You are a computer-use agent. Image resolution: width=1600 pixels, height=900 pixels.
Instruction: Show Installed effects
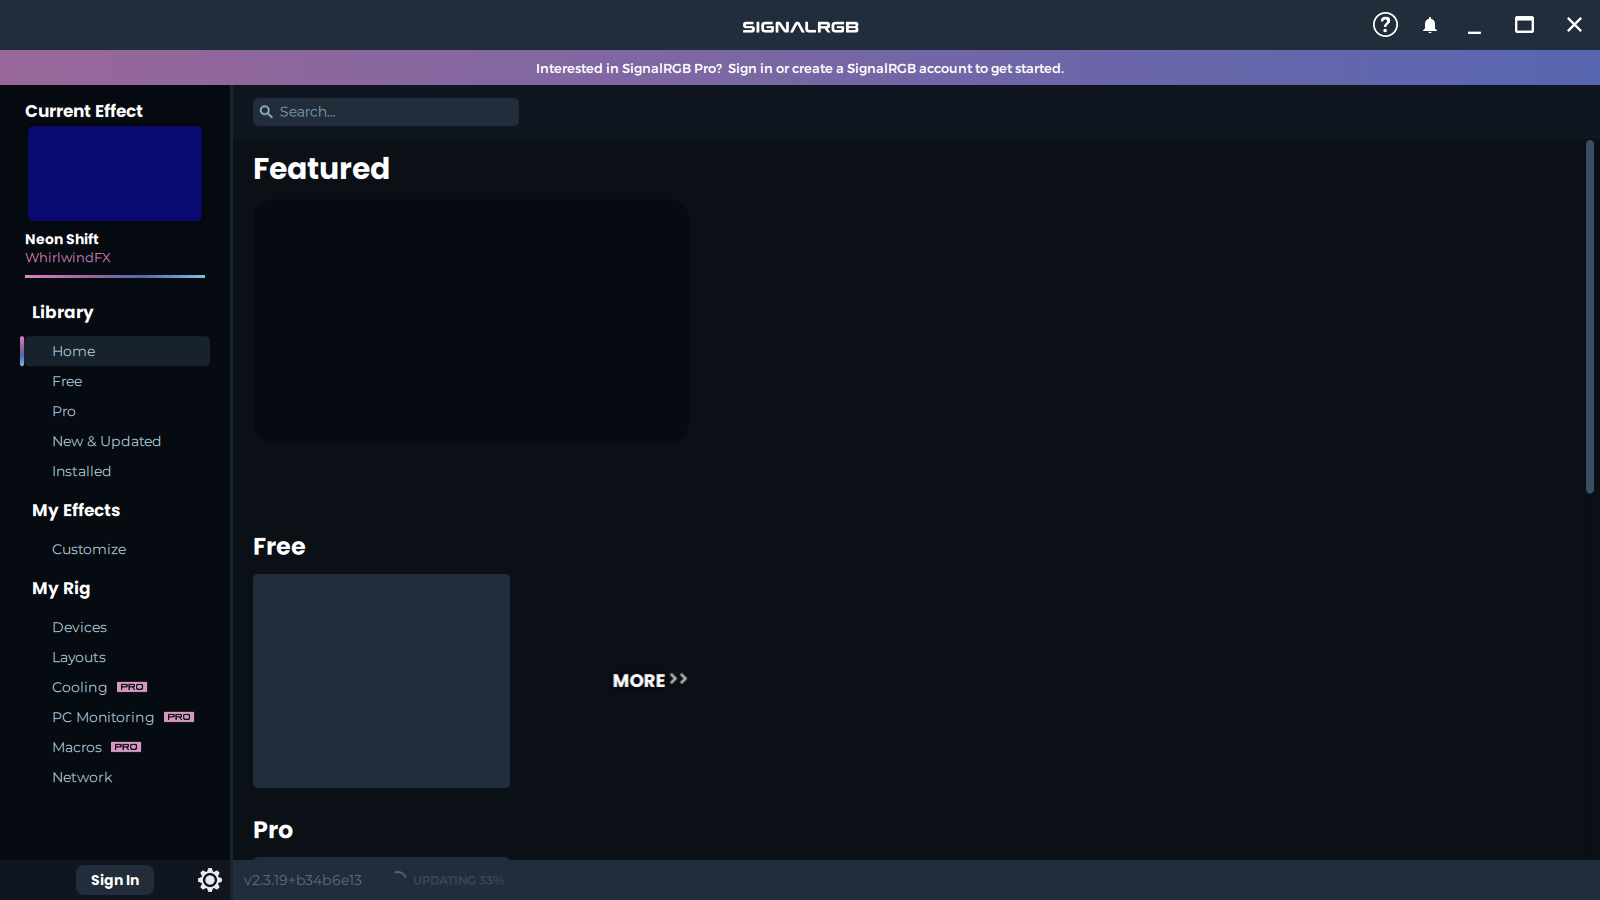pyautogui.click(x=81, y=471)
